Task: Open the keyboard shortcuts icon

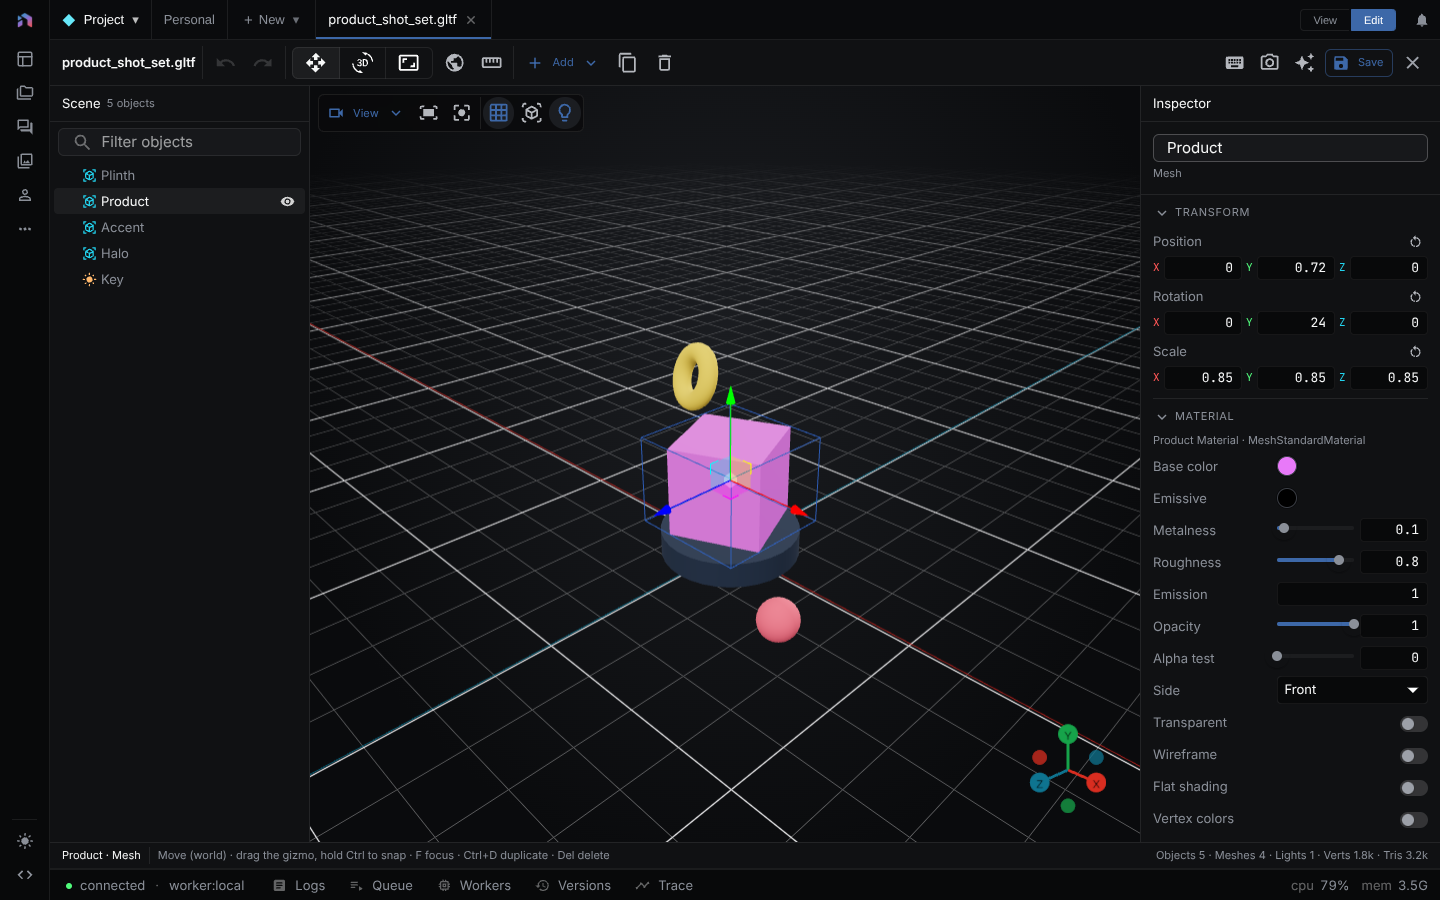Action: coord(1235,63)
